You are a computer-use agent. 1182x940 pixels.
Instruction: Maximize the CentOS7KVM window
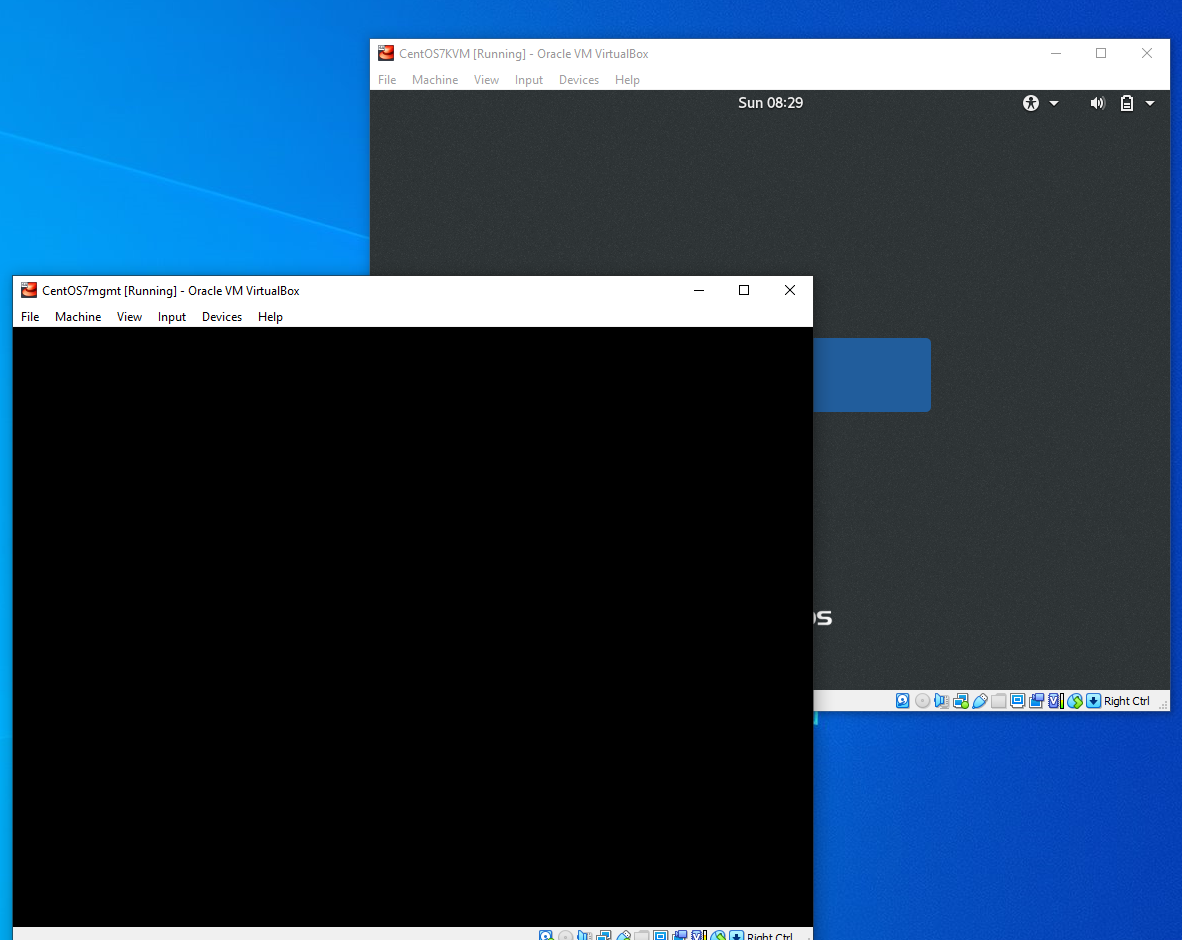pyautogui.click(x=1101, y=54)
